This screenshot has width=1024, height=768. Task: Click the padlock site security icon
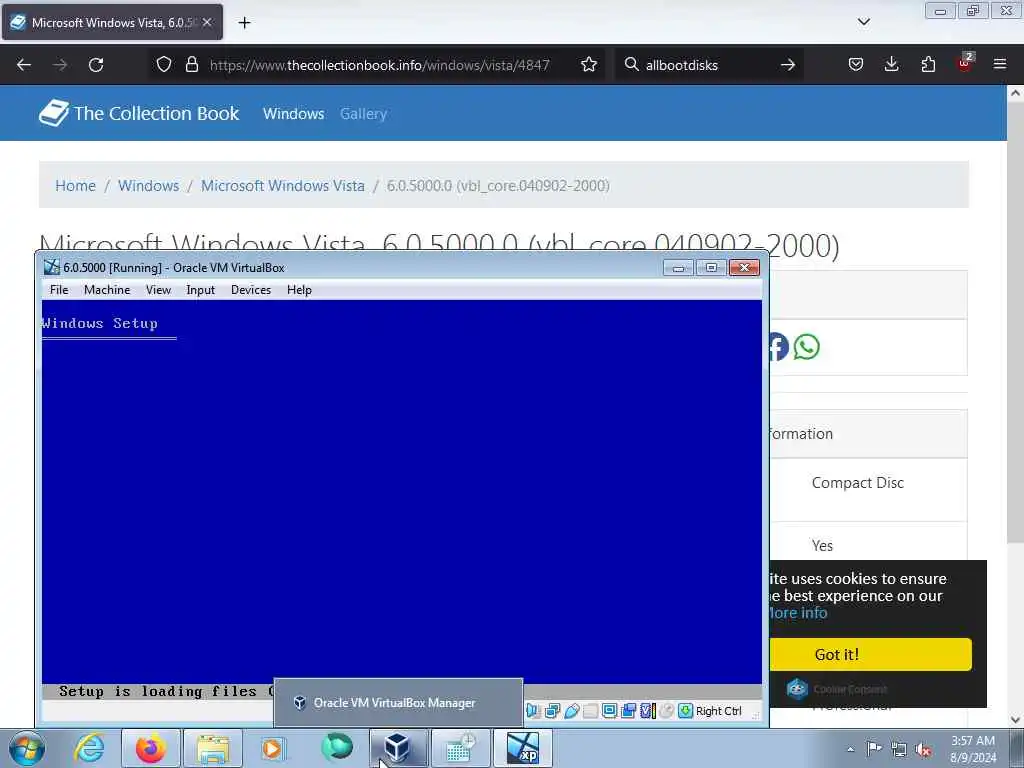click(191, 65)
